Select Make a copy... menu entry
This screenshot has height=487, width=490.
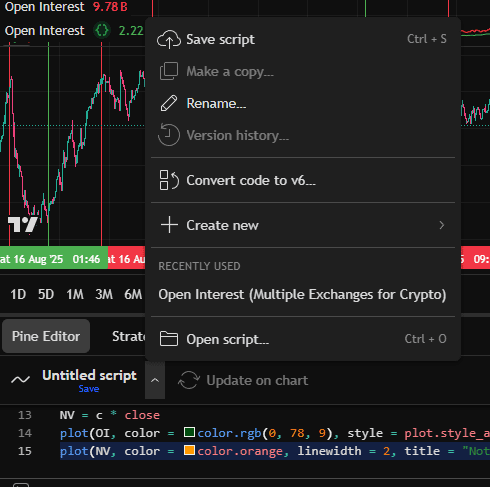click(303, 71)
